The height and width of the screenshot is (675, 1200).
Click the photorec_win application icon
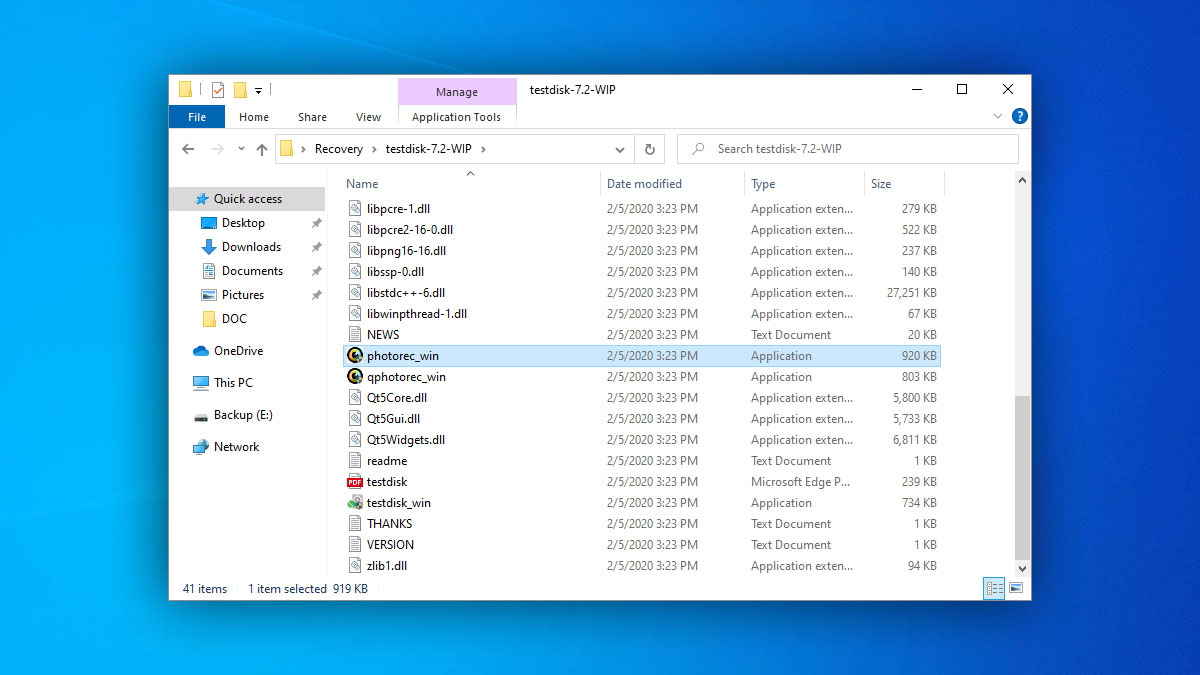pyautogui.click(x=355, y=356)
